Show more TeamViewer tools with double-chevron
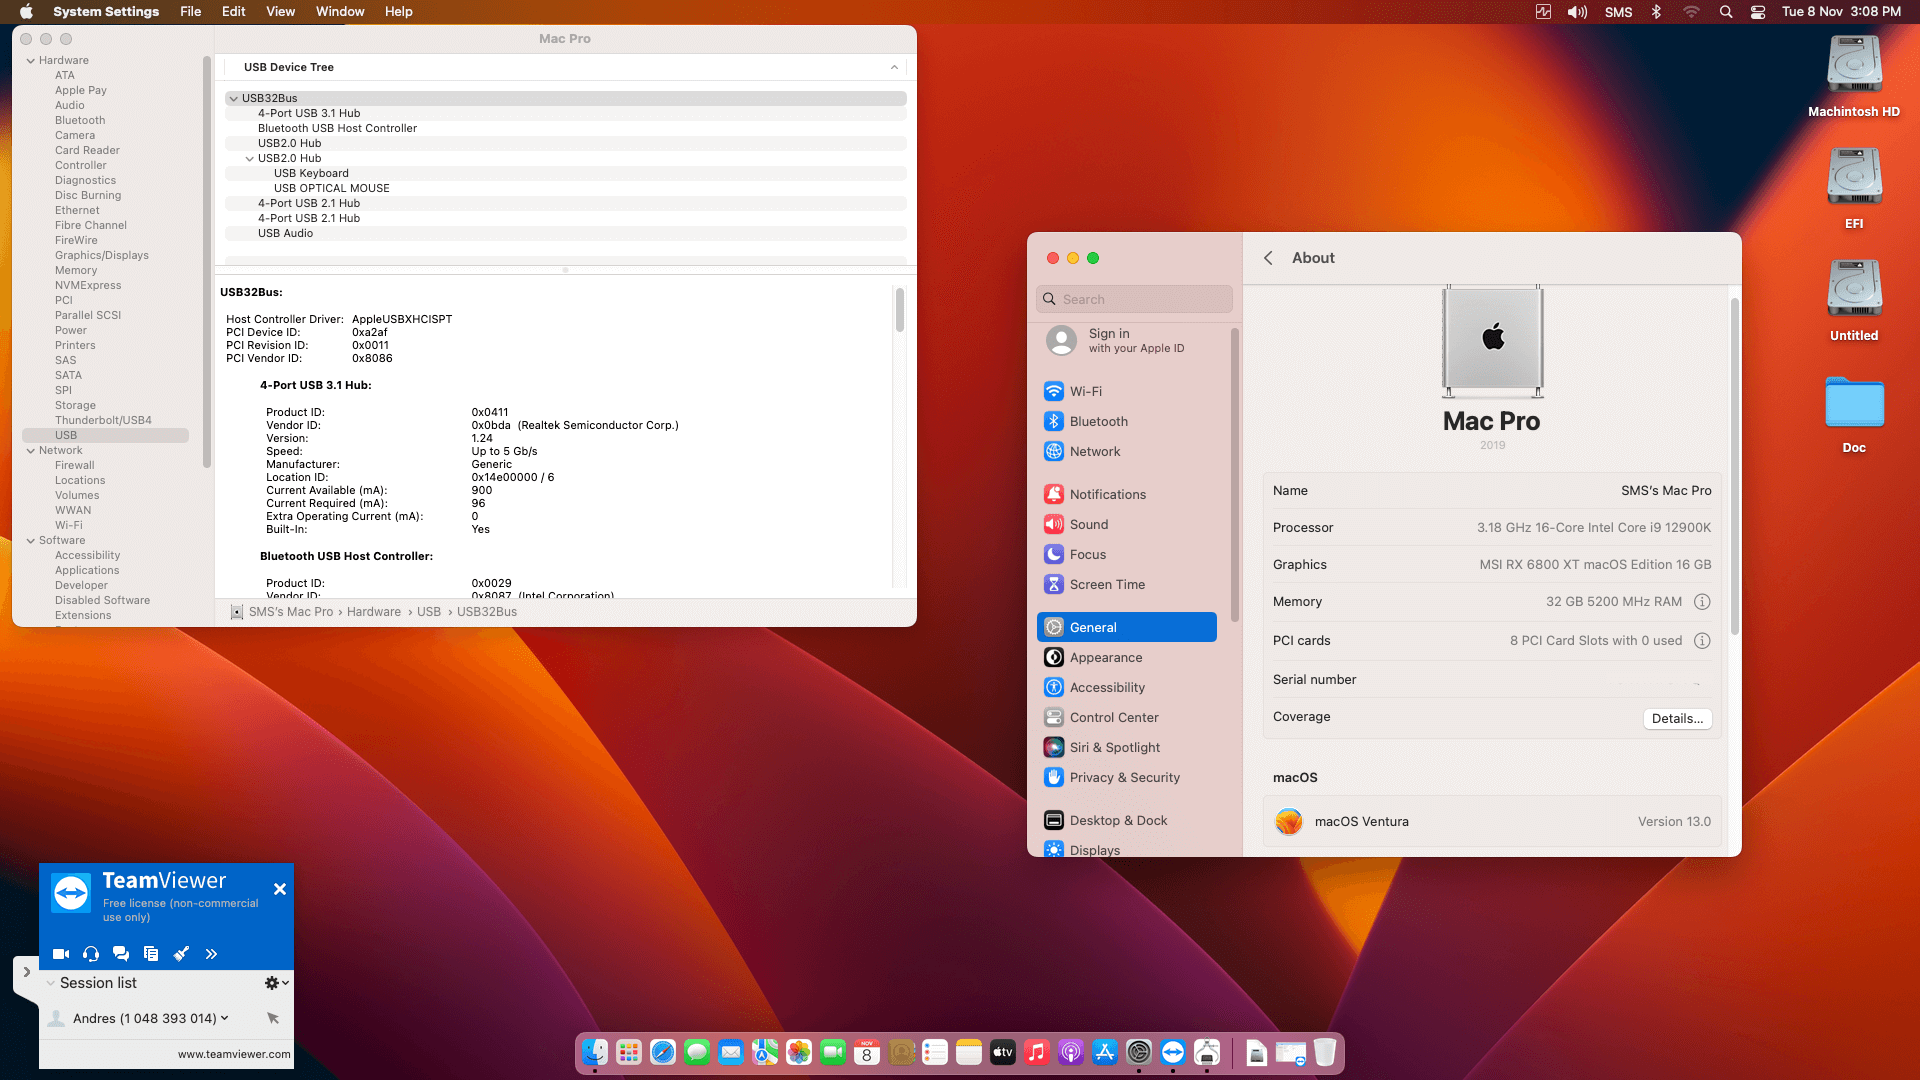The height and width of the screenshot is (1080, 1920). point(211,954)
